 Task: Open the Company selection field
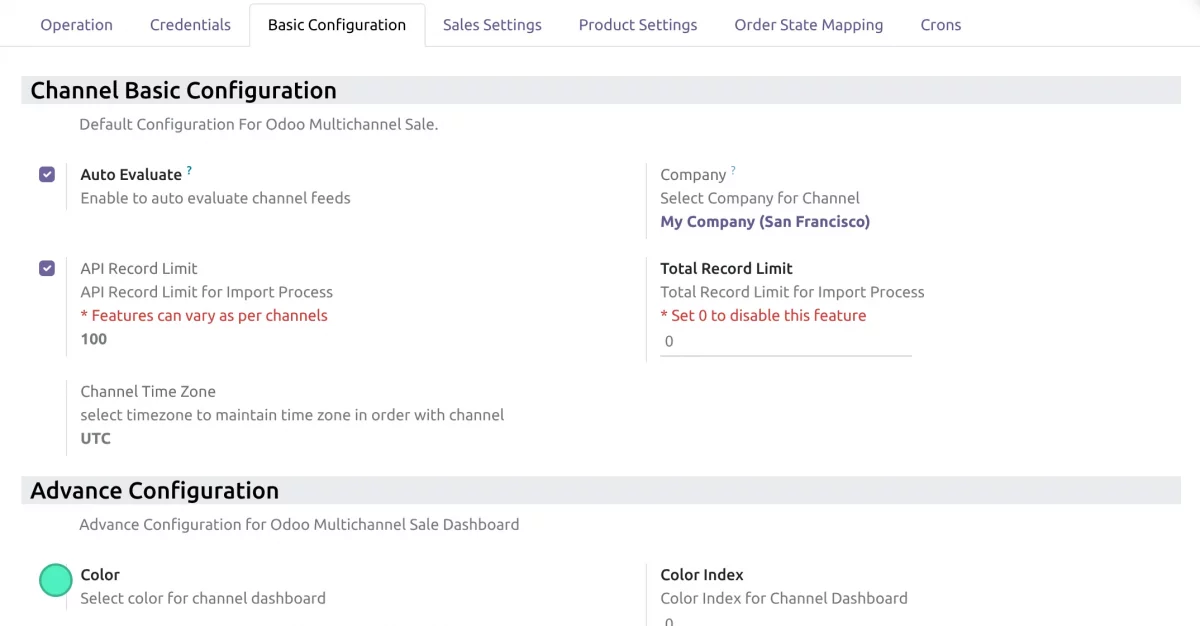tap(765, 222)
